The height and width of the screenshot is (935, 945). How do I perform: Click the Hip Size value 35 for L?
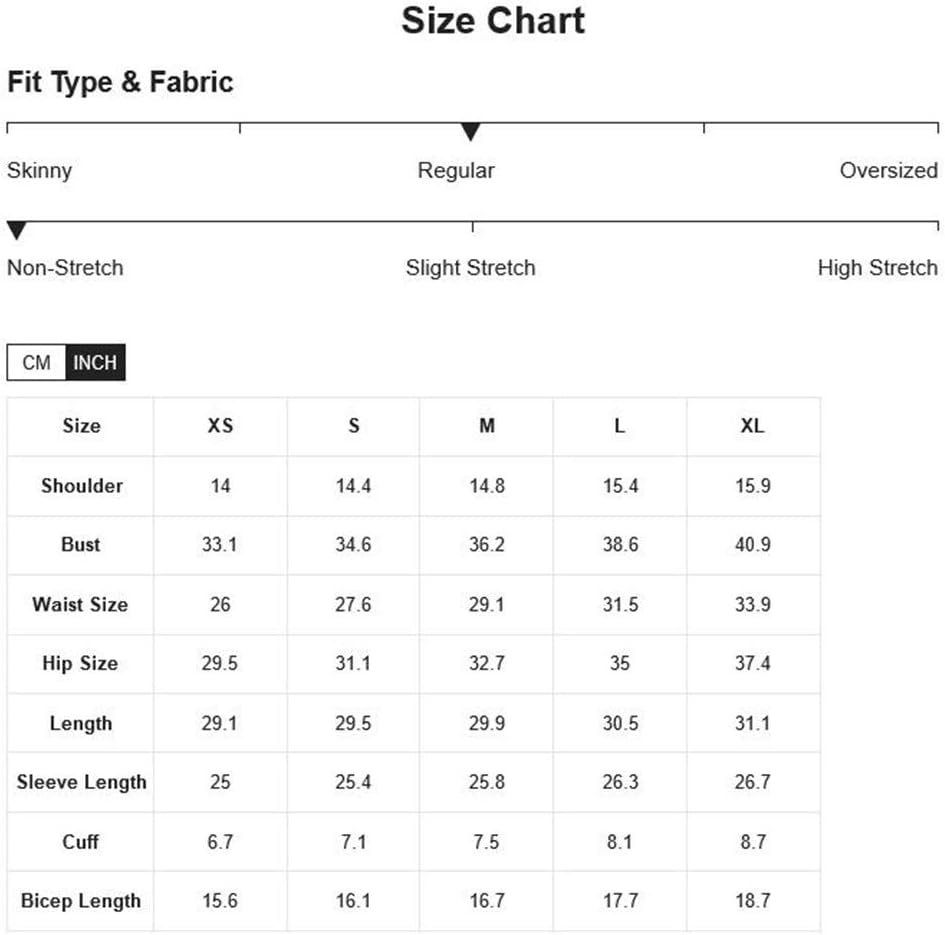coord(620,663)
